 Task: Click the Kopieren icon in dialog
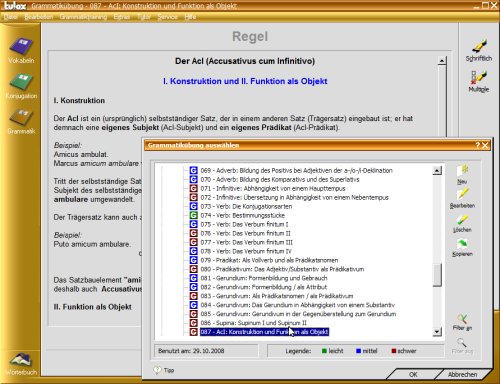pyautogui.click(x=462, y=247)
